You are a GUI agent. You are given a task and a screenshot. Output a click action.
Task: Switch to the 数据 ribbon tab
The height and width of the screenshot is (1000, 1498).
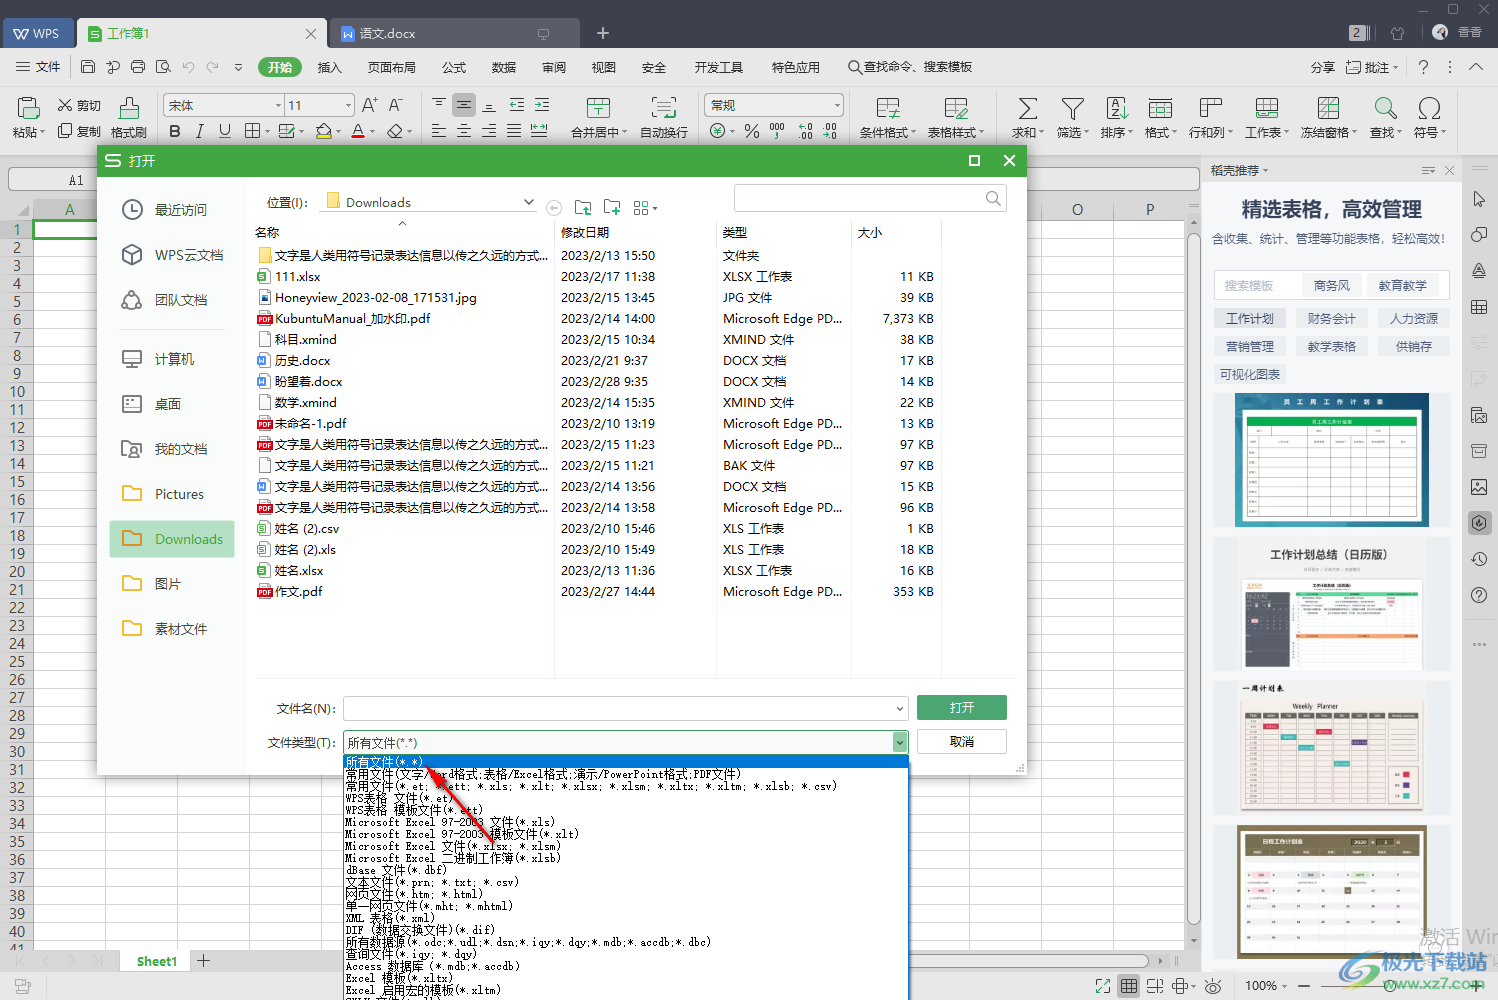pos(504,67)
